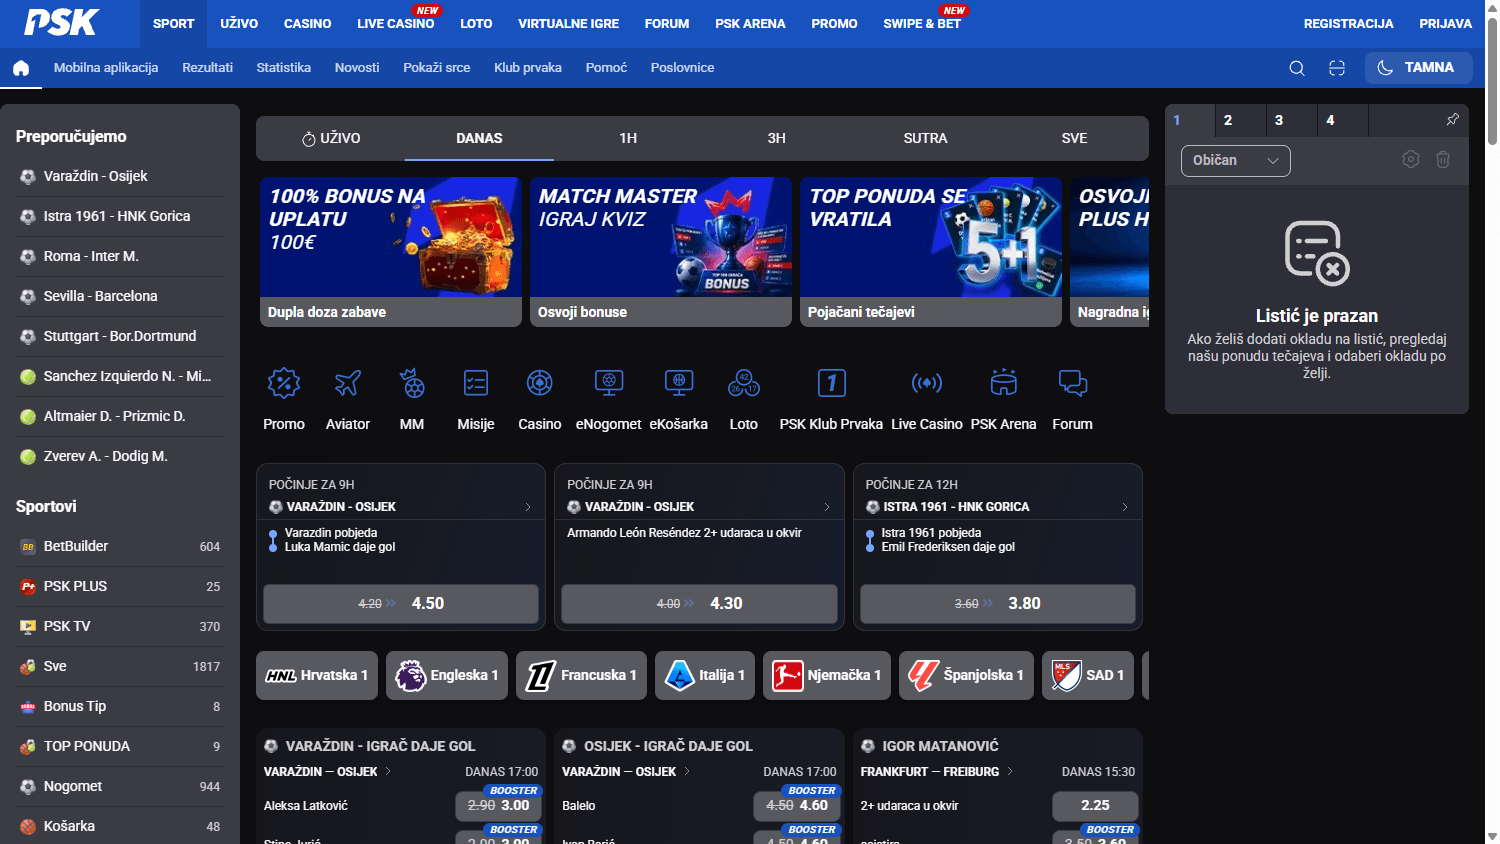Open the VIRTUALNE IGRE main menu

tap(568, 24)
